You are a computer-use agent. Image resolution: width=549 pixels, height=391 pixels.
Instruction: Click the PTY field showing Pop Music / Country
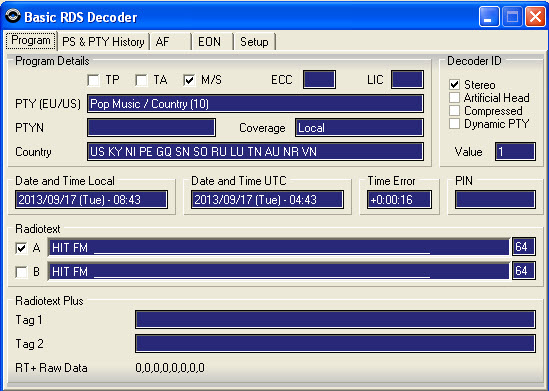tap(255, 104)
